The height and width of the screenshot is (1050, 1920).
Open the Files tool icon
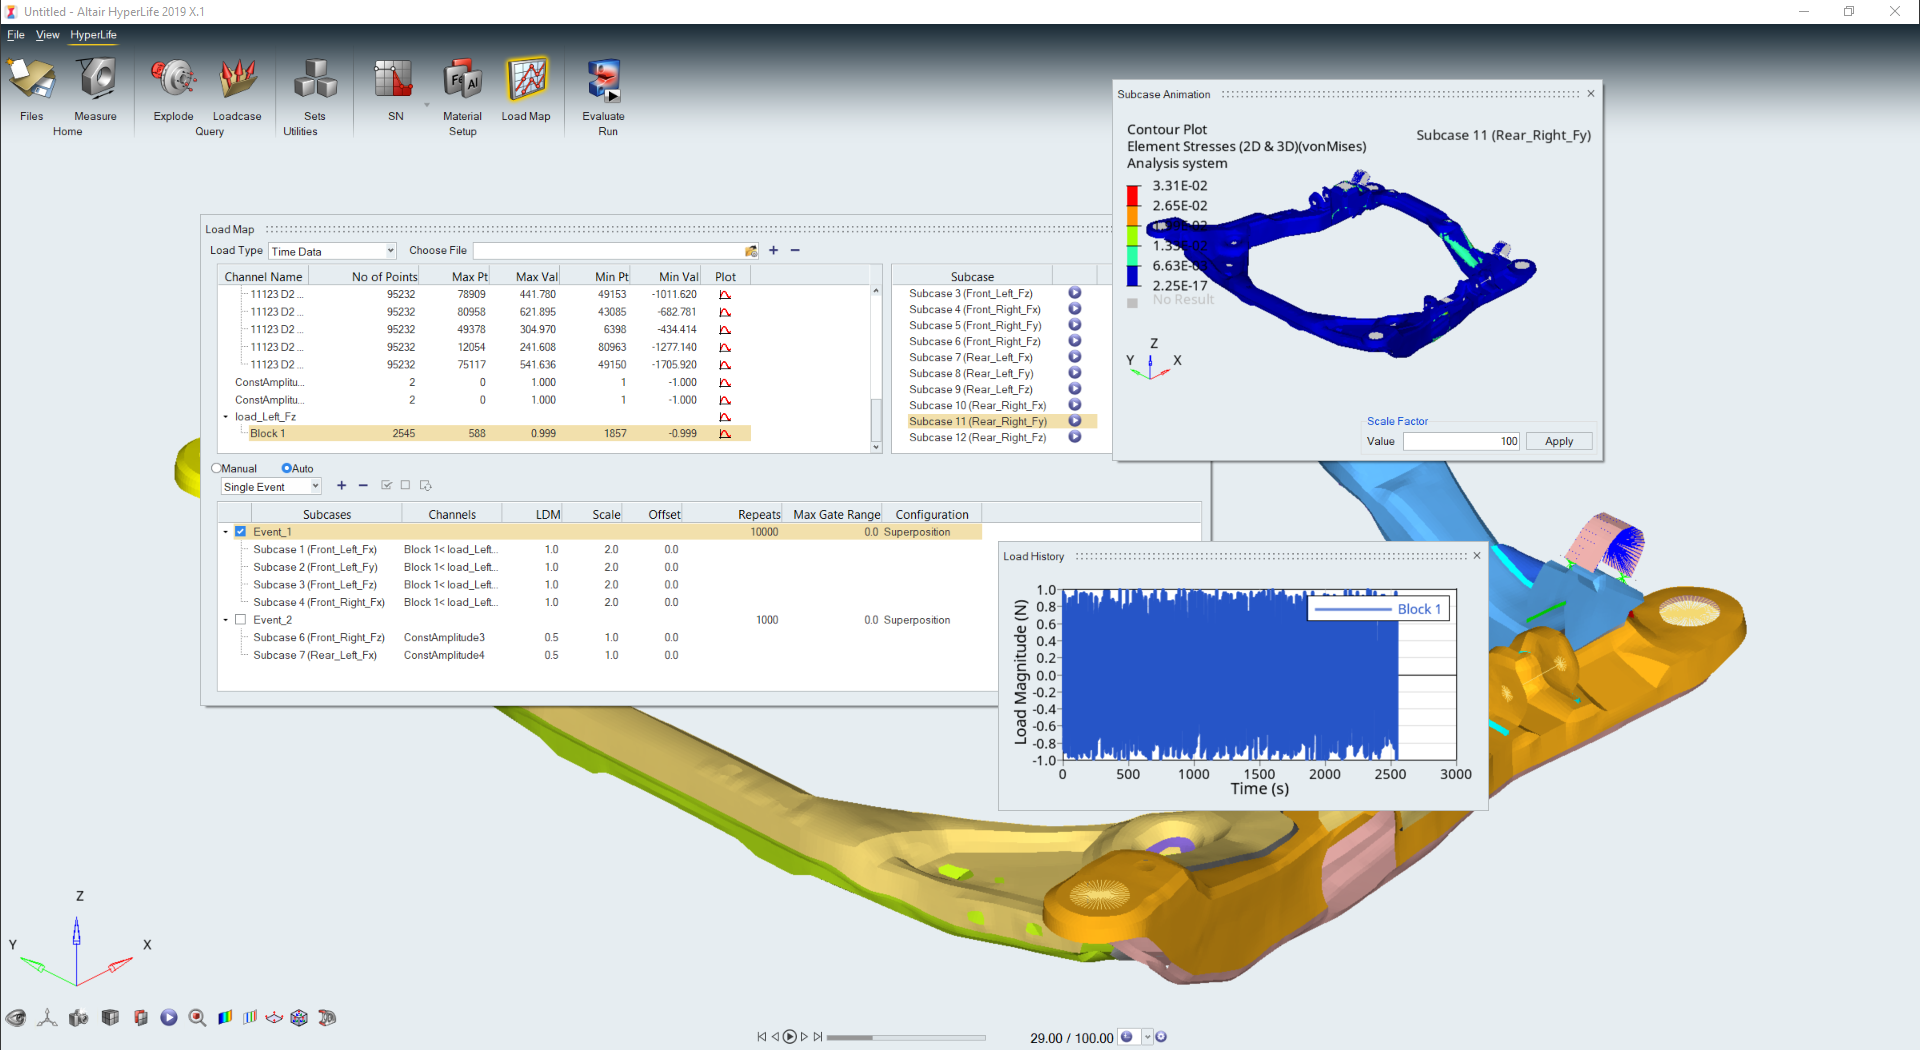[32, 80]
